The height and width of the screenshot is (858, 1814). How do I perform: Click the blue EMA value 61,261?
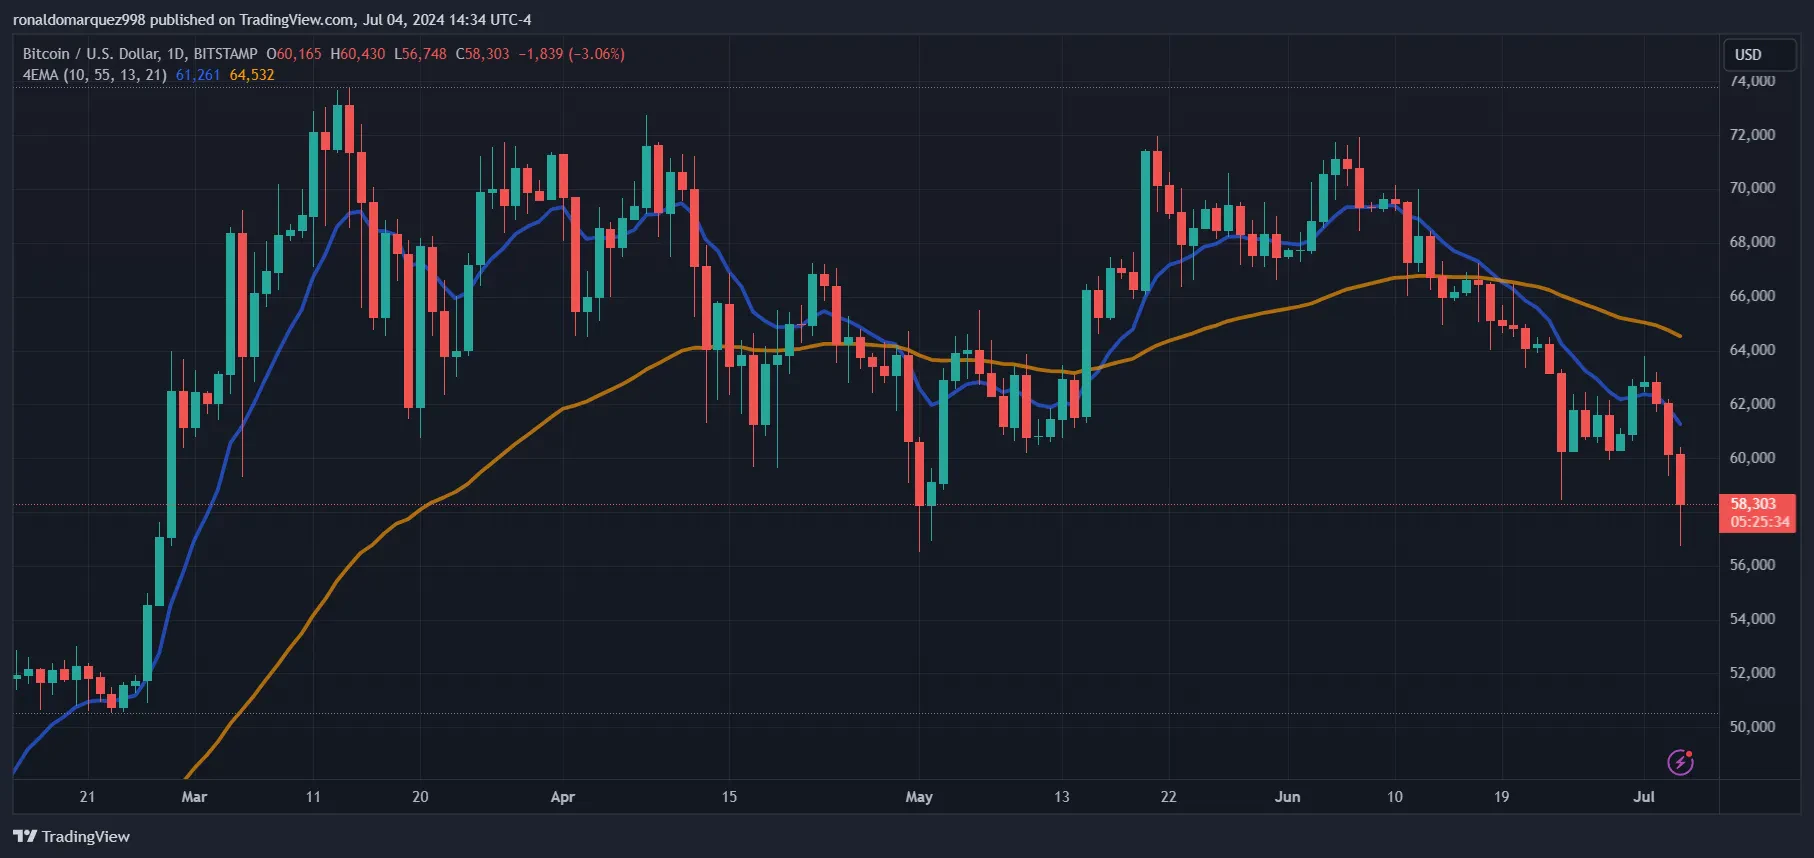(x=198, y=75)
